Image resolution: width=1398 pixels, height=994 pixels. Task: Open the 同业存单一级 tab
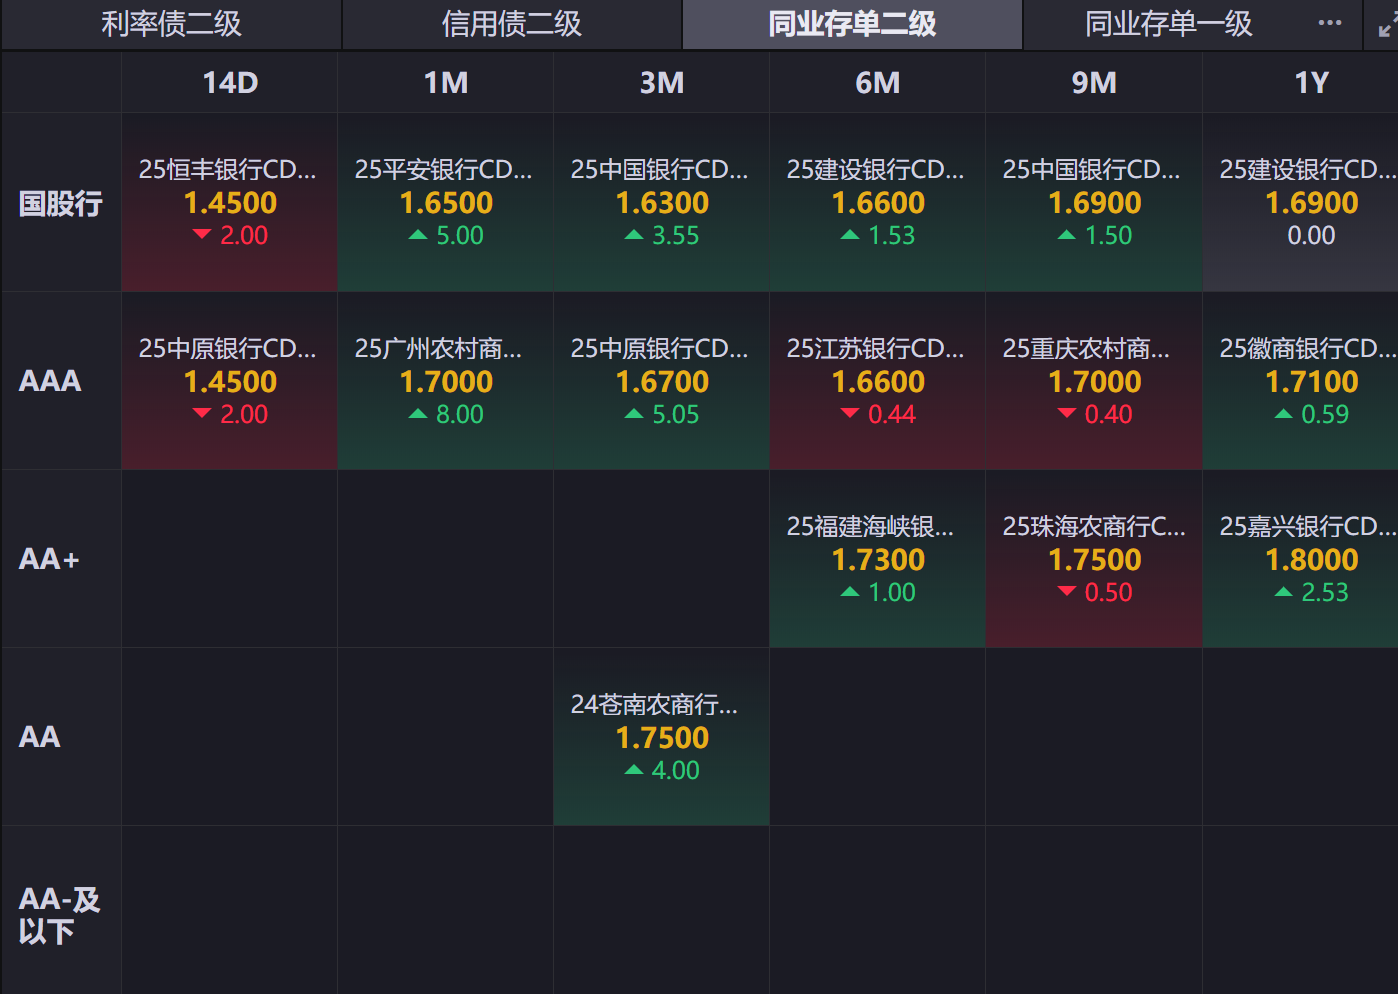(x=1168, y=24)
